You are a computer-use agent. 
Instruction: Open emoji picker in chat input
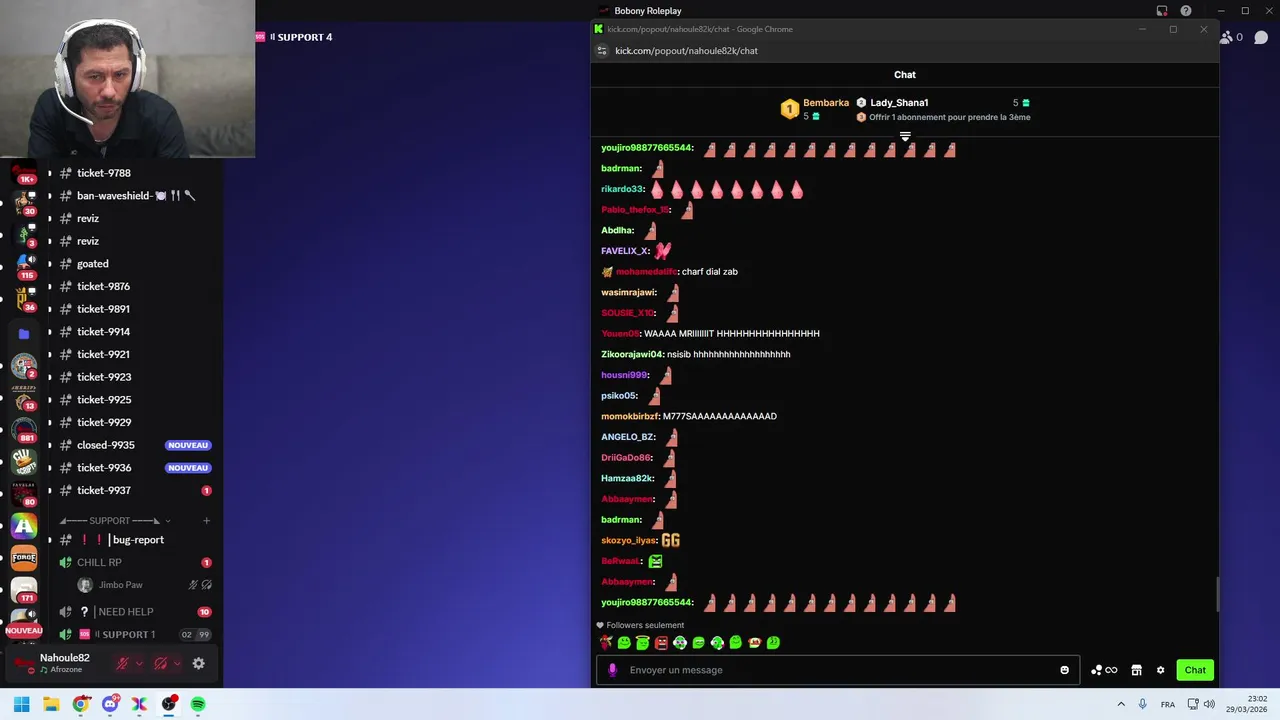(1064, 670)
